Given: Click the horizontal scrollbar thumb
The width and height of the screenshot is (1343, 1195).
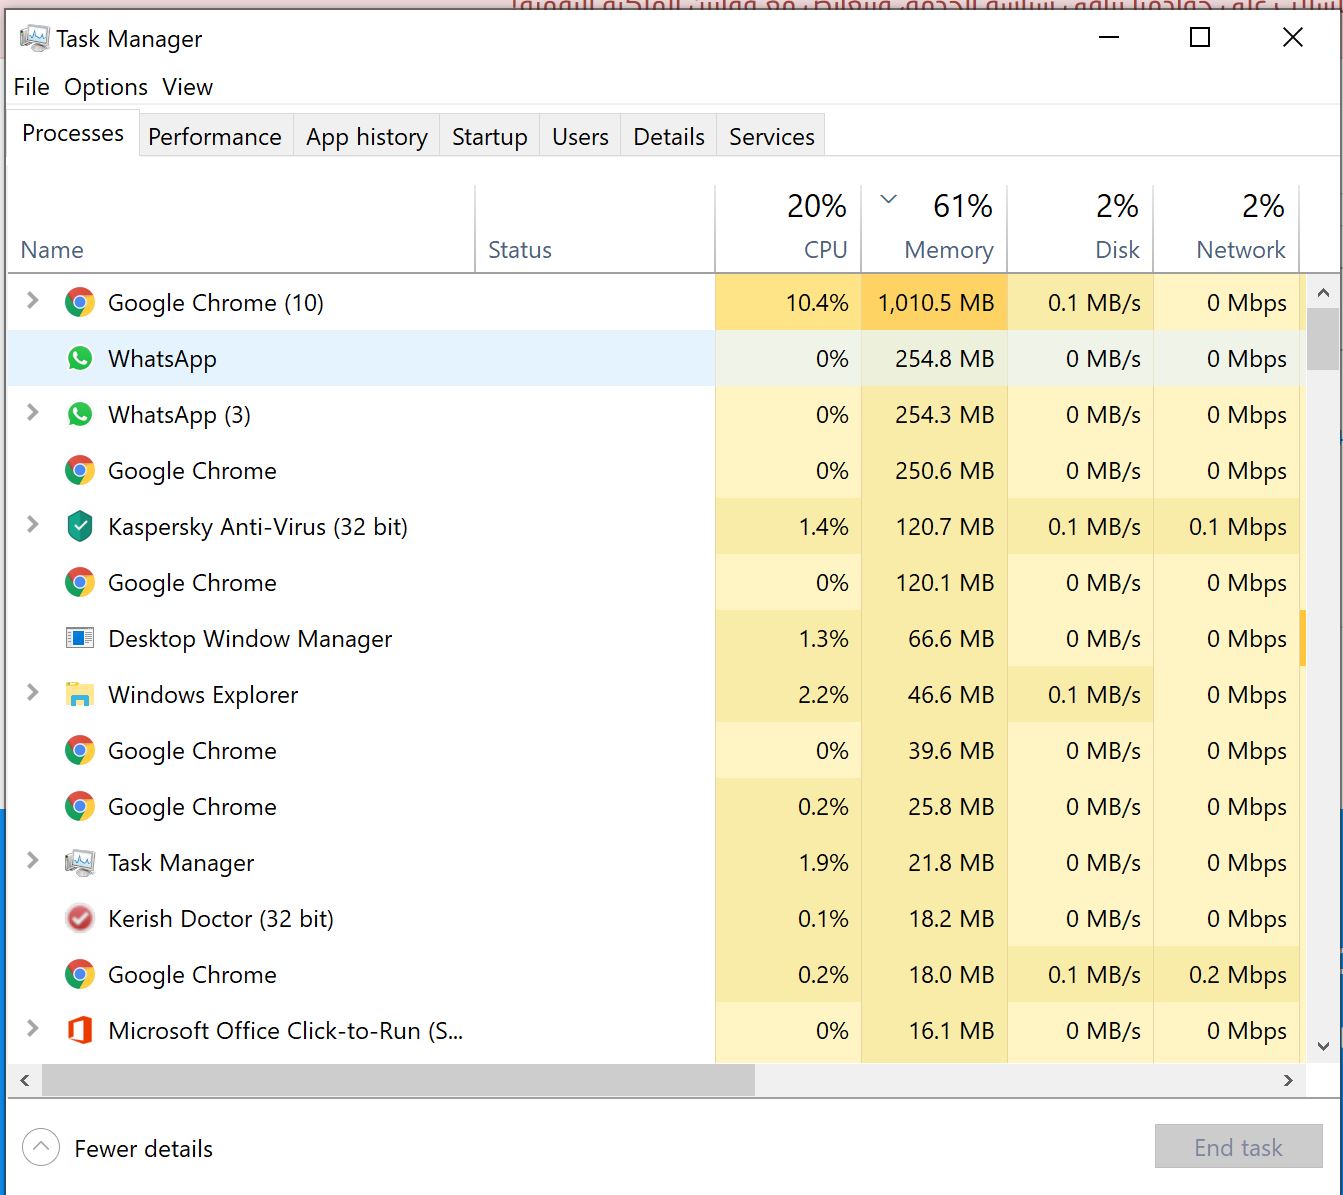Looking at the screenshot, I should point(398,1080).
